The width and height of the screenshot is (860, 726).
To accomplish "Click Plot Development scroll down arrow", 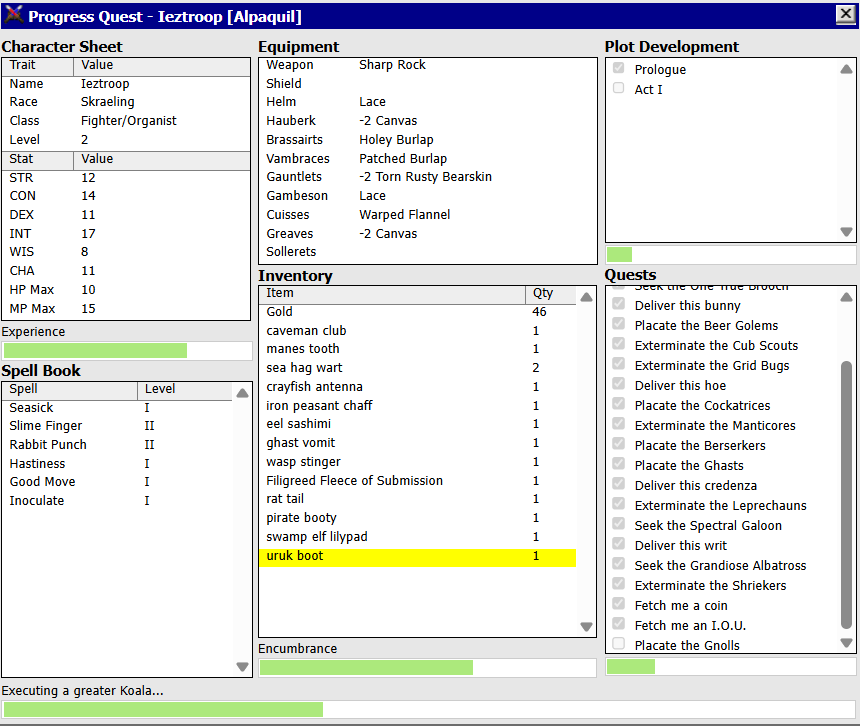I will 846,232.
